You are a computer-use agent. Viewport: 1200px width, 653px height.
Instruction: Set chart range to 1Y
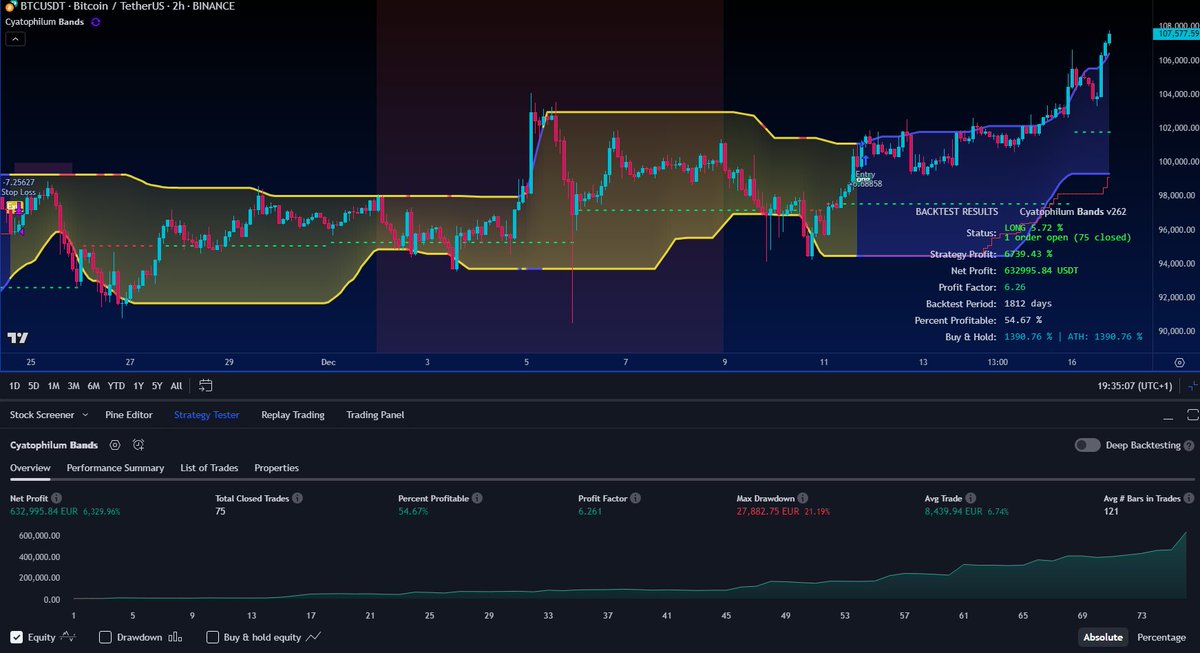pos(137,385)
